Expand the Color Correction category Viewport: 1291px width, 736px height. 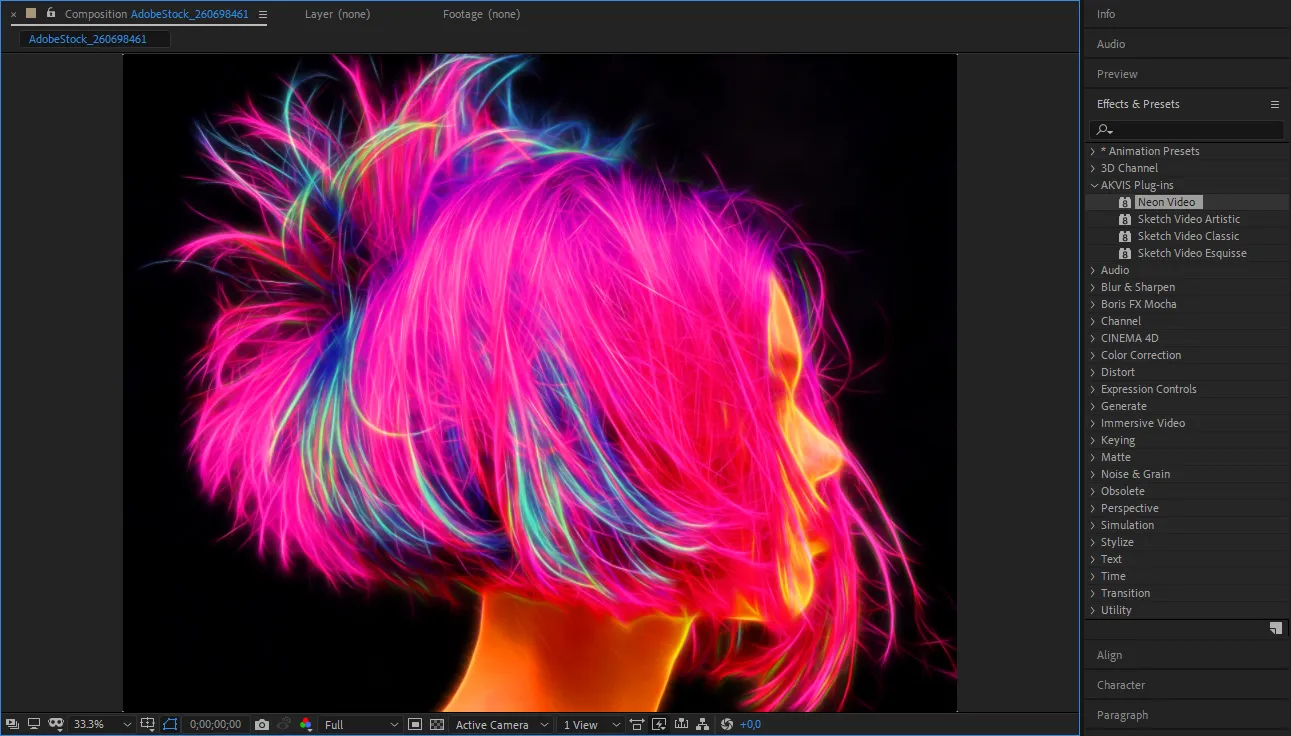pyautogui.click(x=1092, y=356)
